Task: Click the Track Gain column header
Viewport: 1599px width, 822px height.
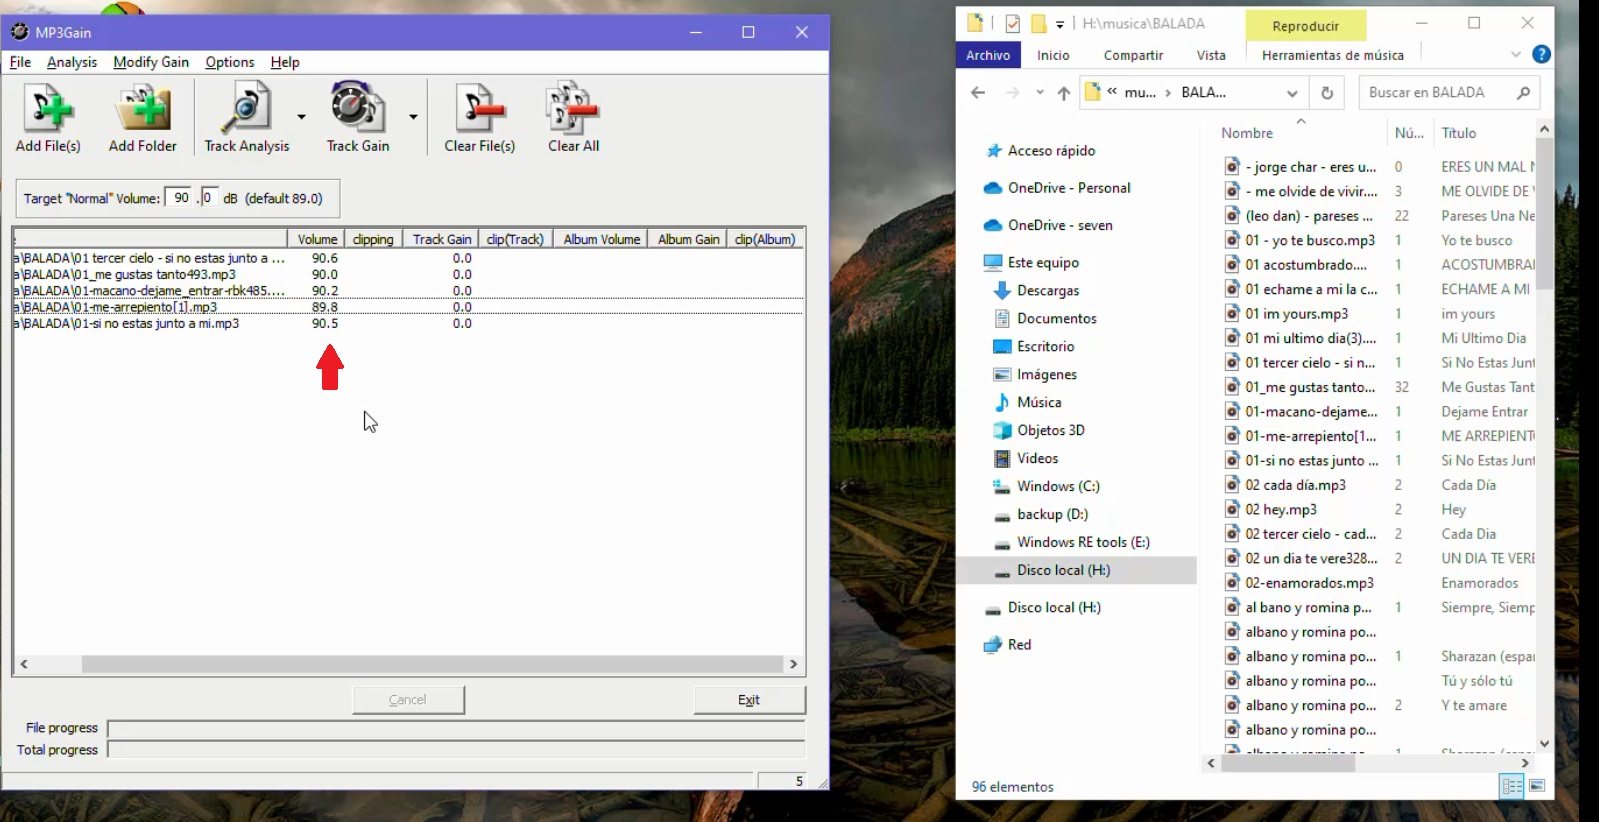Action: [441, 239]
